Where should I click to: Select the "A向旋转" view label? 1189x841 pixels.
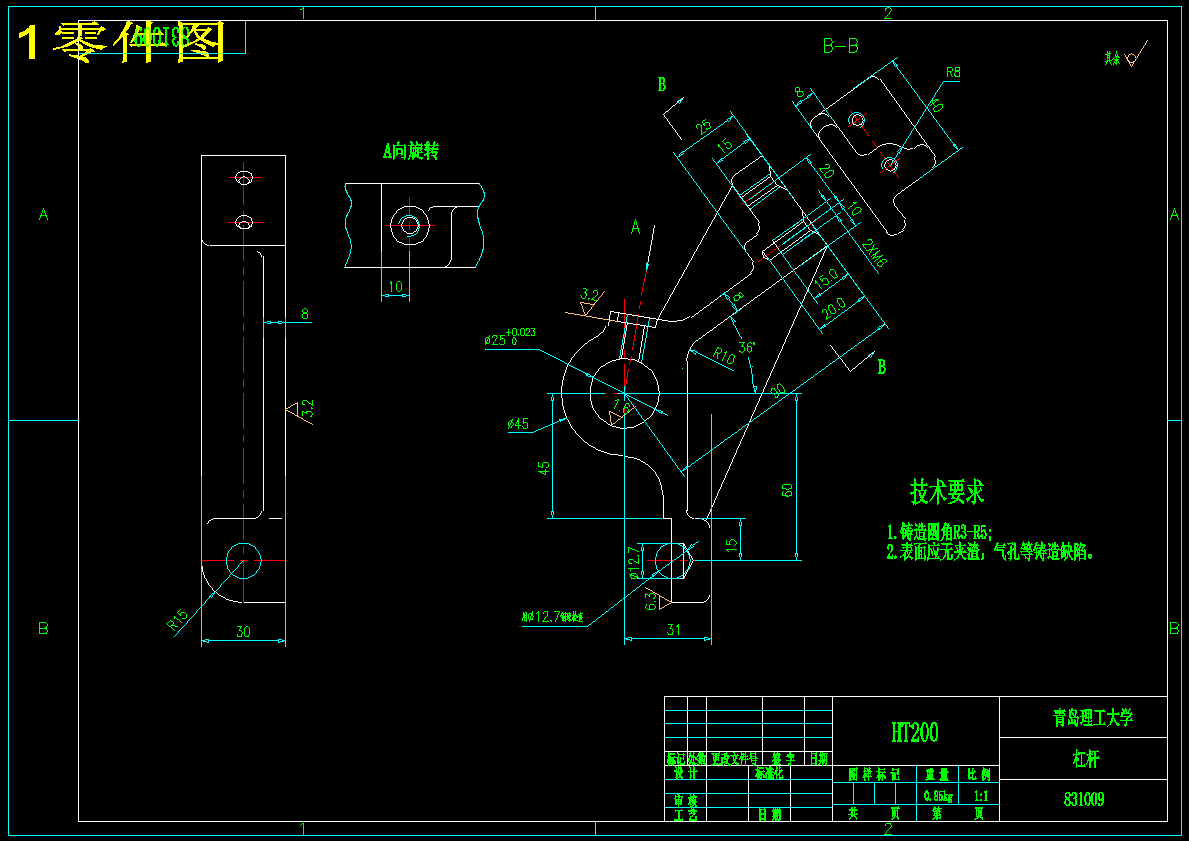[x=410, y=151]
